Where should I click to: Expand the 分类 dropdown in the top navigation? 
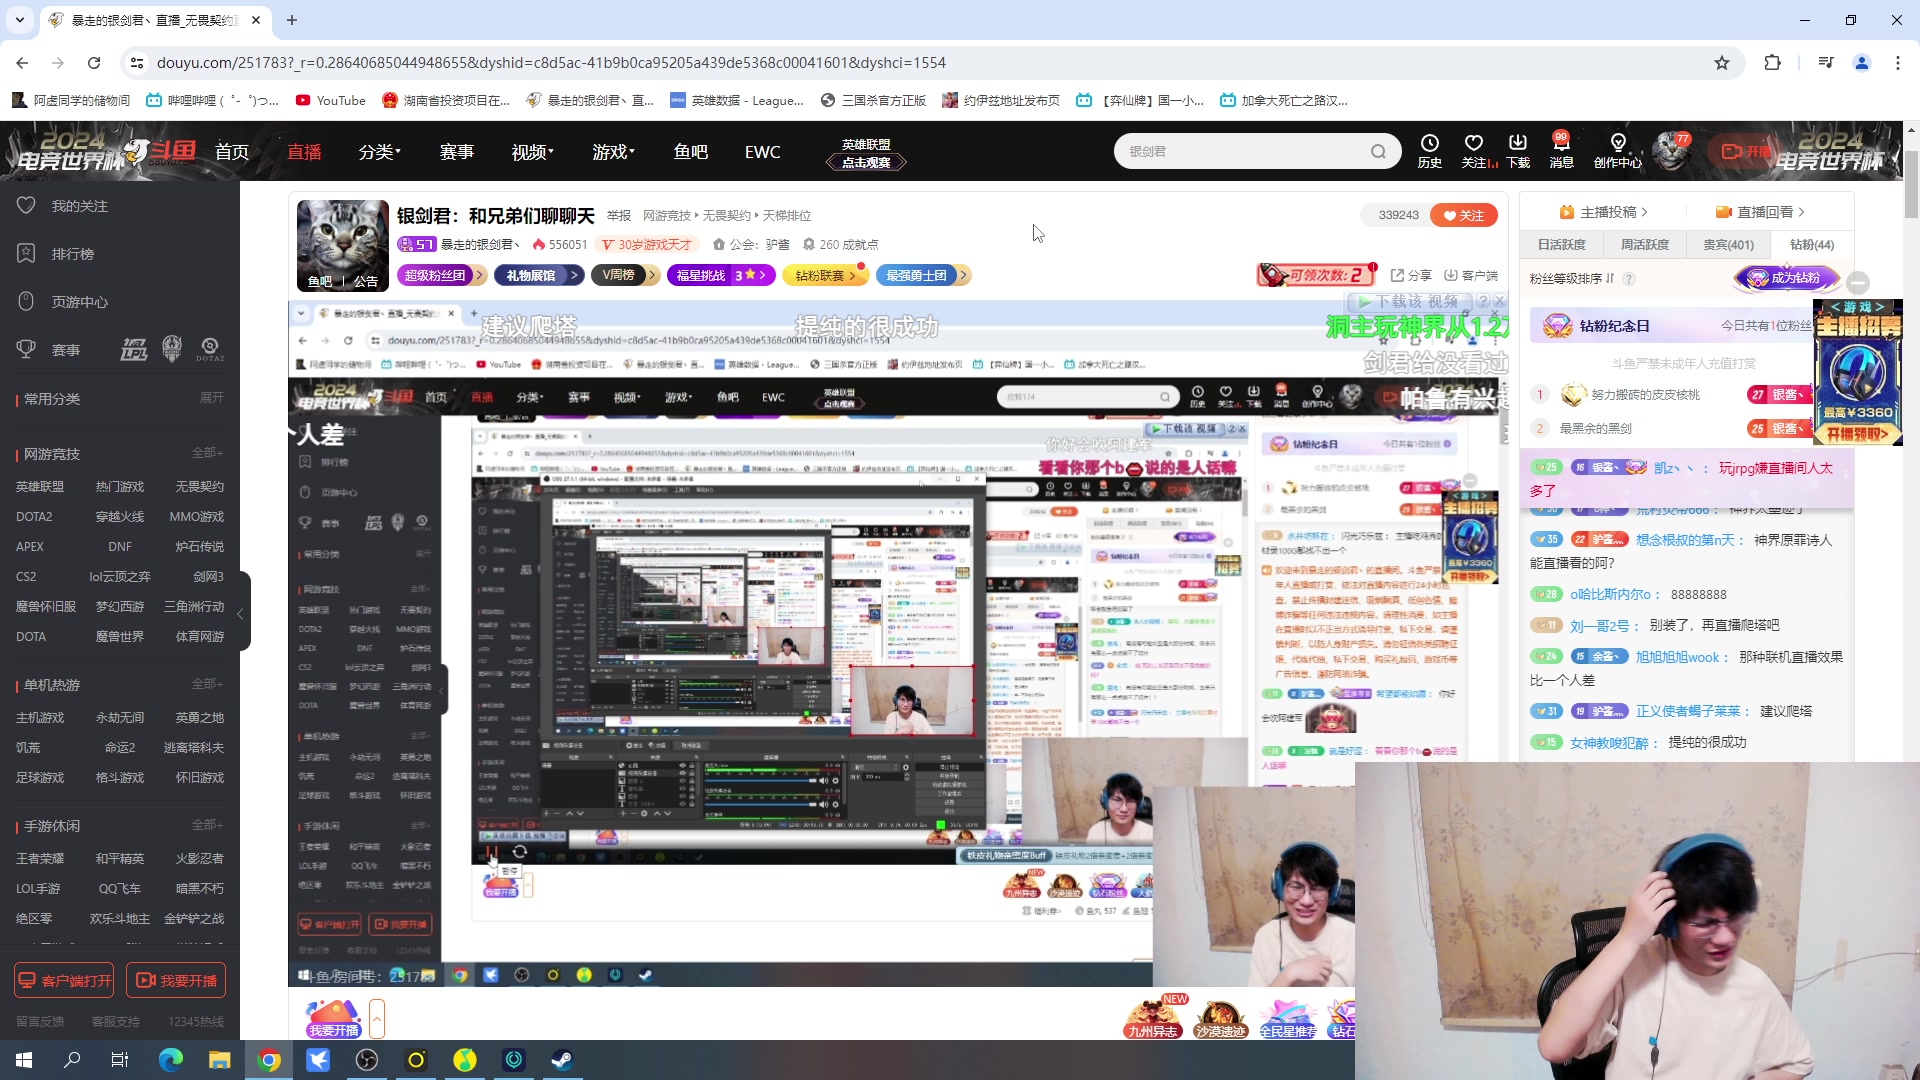(x=379, y=151)
